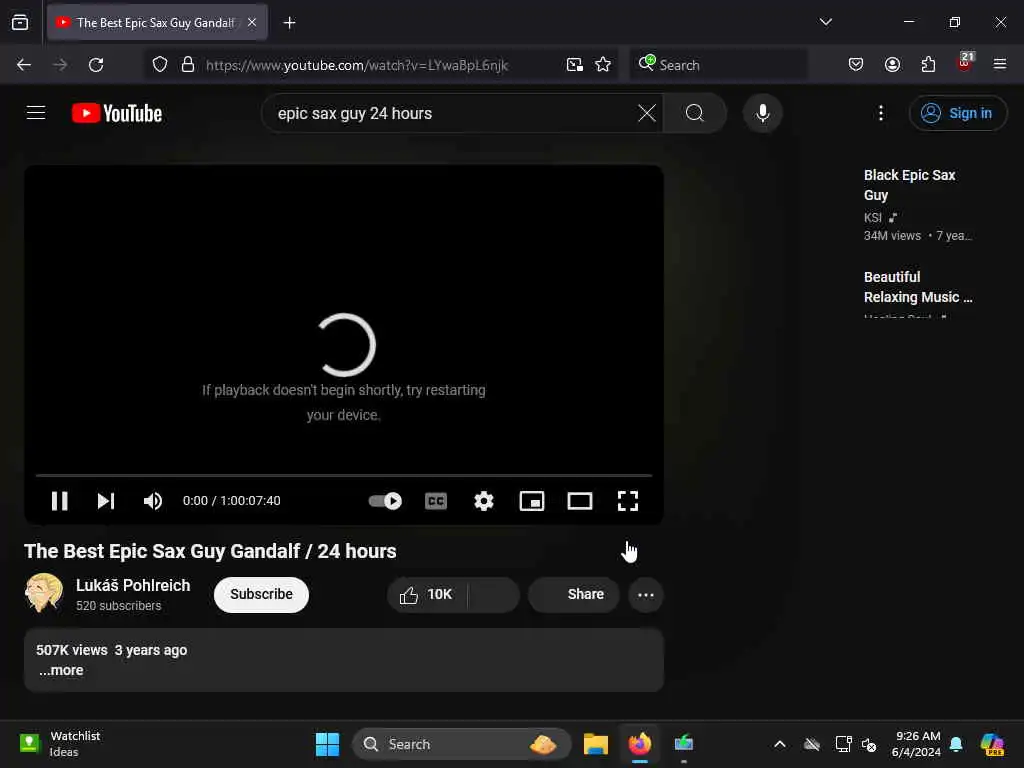Open Copilot preview icon in taskbar
This screenshot has height=768, width=1024.
[992, 744]
